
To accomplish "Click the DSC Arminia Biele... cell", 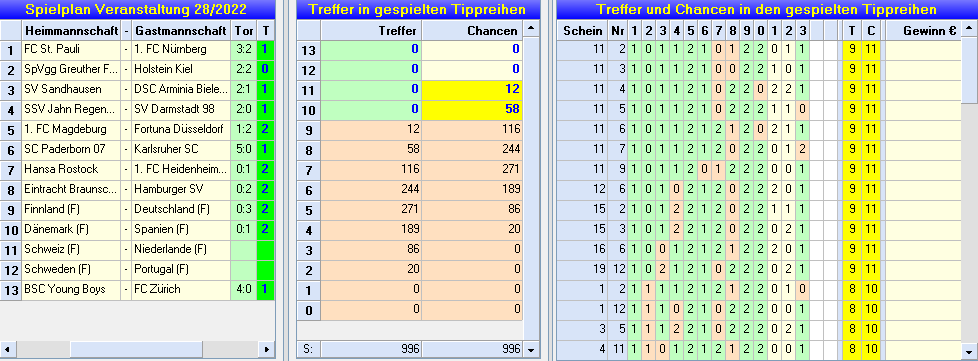I will point(182,89).
